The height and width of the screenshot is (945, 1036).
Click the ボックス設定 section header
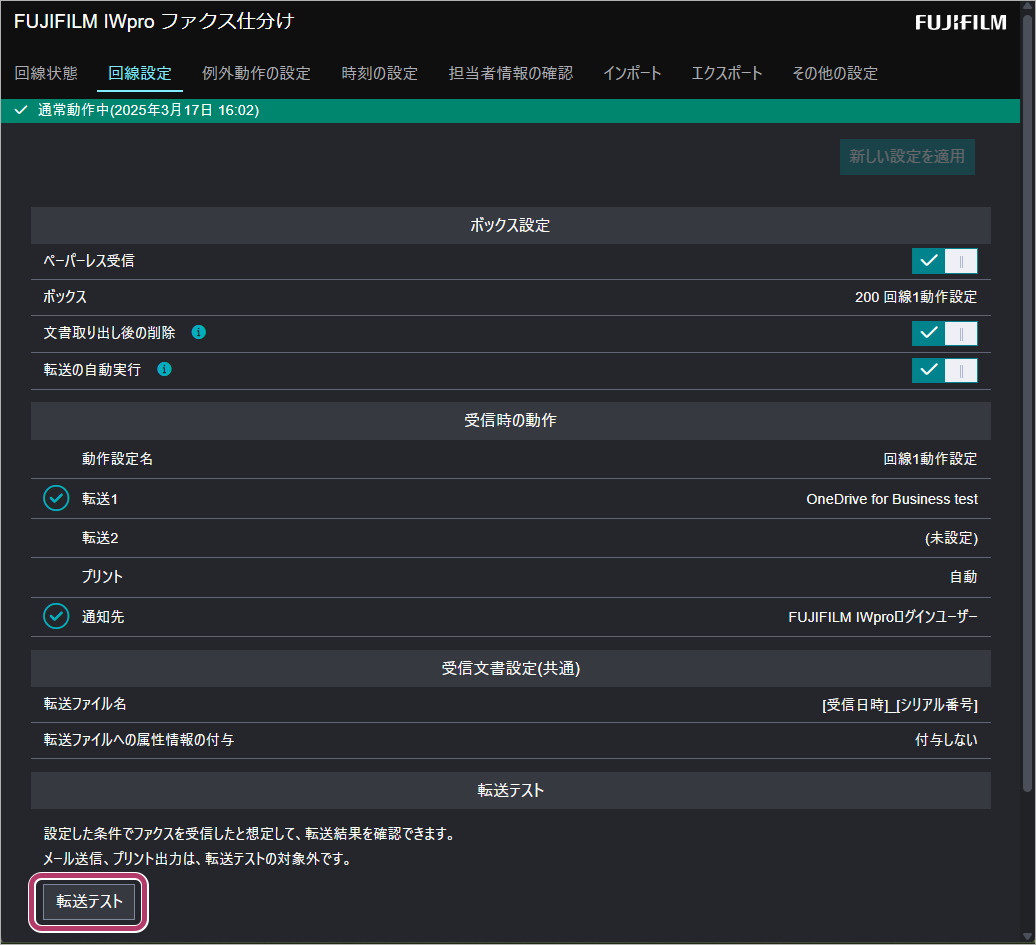pyautogui.click(x=511, y=225)
